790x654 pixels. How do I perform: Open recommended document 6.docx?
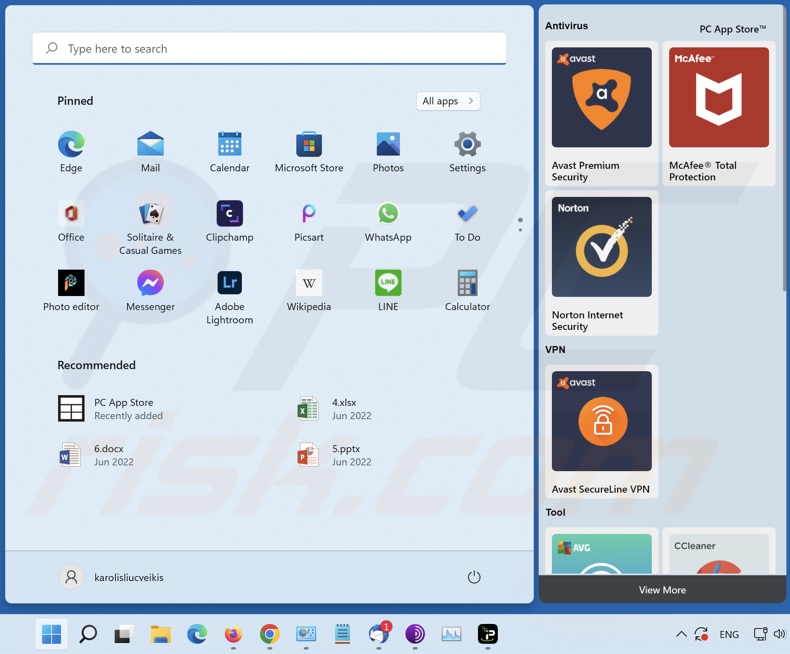pyautogui.click(x=96, y=455)
